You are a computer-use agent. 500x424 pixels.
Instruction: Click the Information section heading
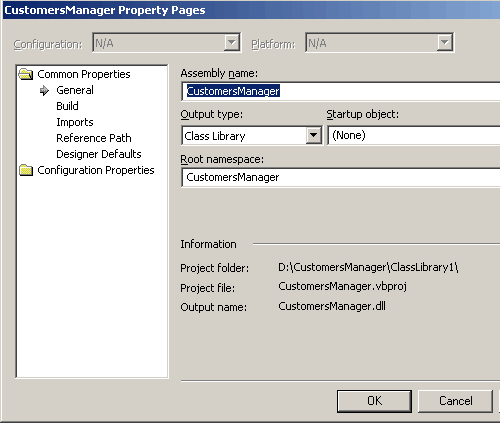click(x=208, y=244)
